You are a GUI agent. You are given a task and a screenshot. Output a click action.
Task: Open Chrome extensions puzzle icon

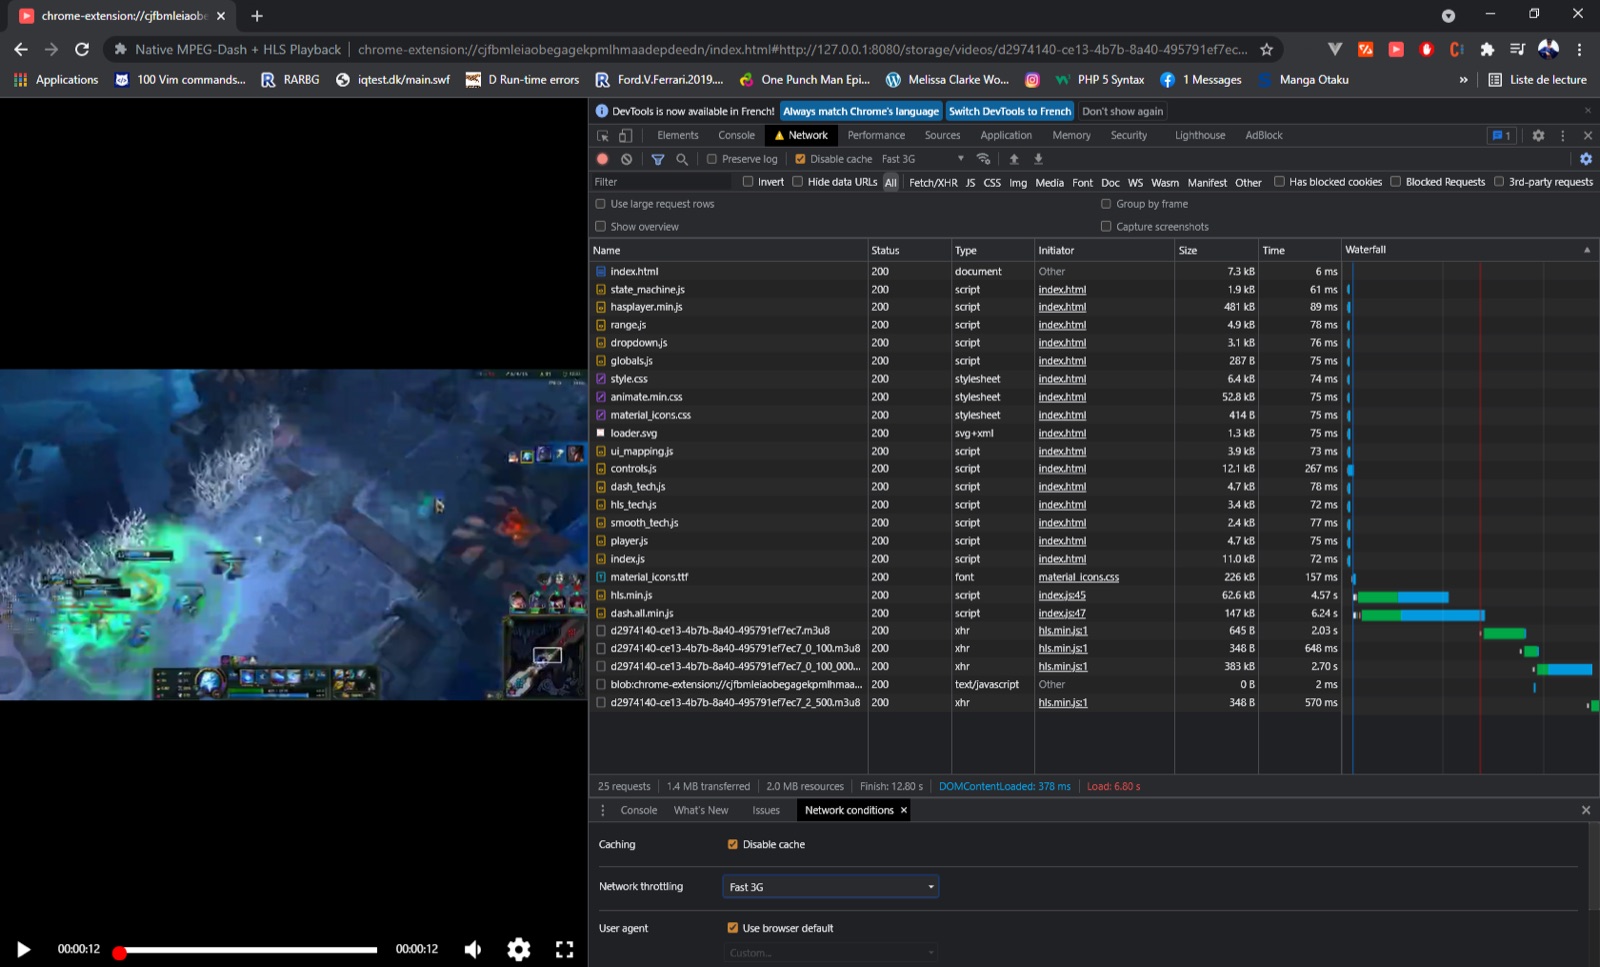(1487, 49)
